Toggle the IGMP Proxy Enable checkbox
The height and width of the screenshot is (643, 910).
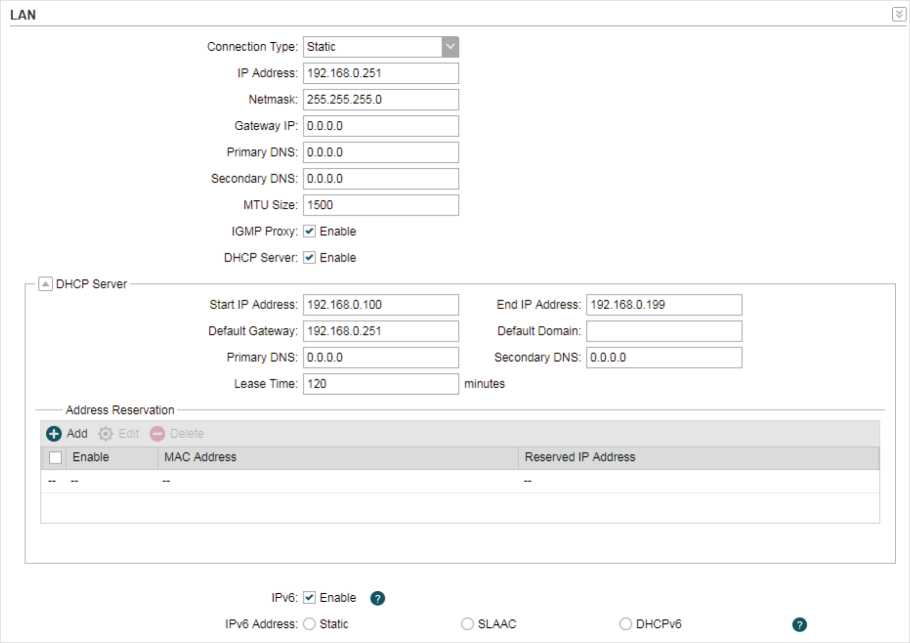click(x=309, y=231)
